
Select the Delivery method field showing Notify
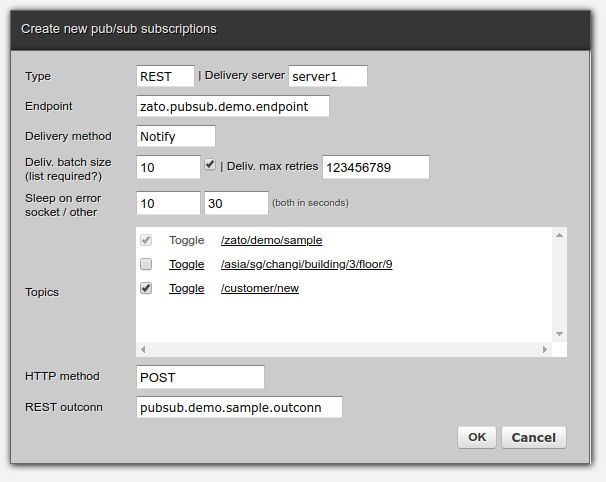(176, 136)
